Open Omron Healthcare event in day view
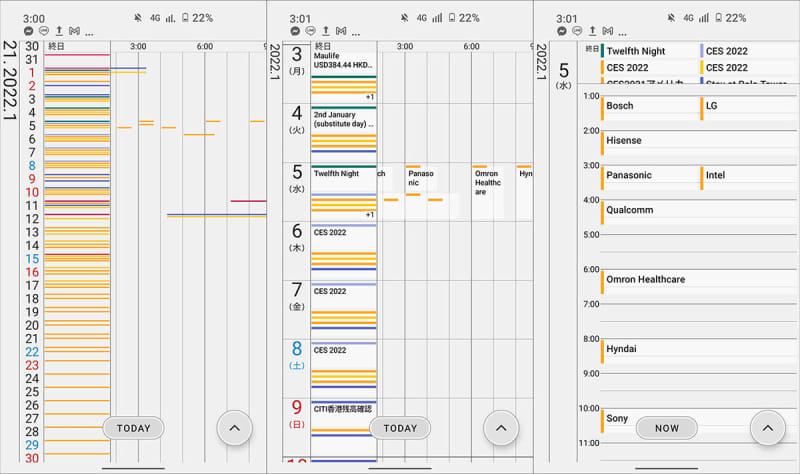The image size is (800, 474). coord(699,280)
